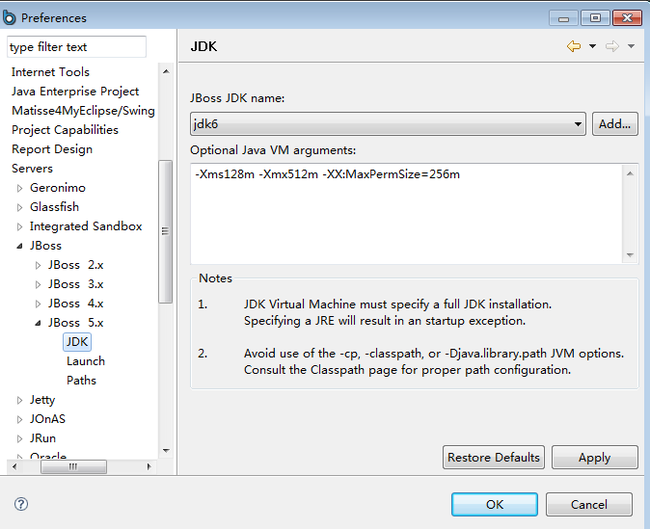This screenshot has height=529, width=650.
Task: Collapse the JBoss 5.x node
Action: 38,323
